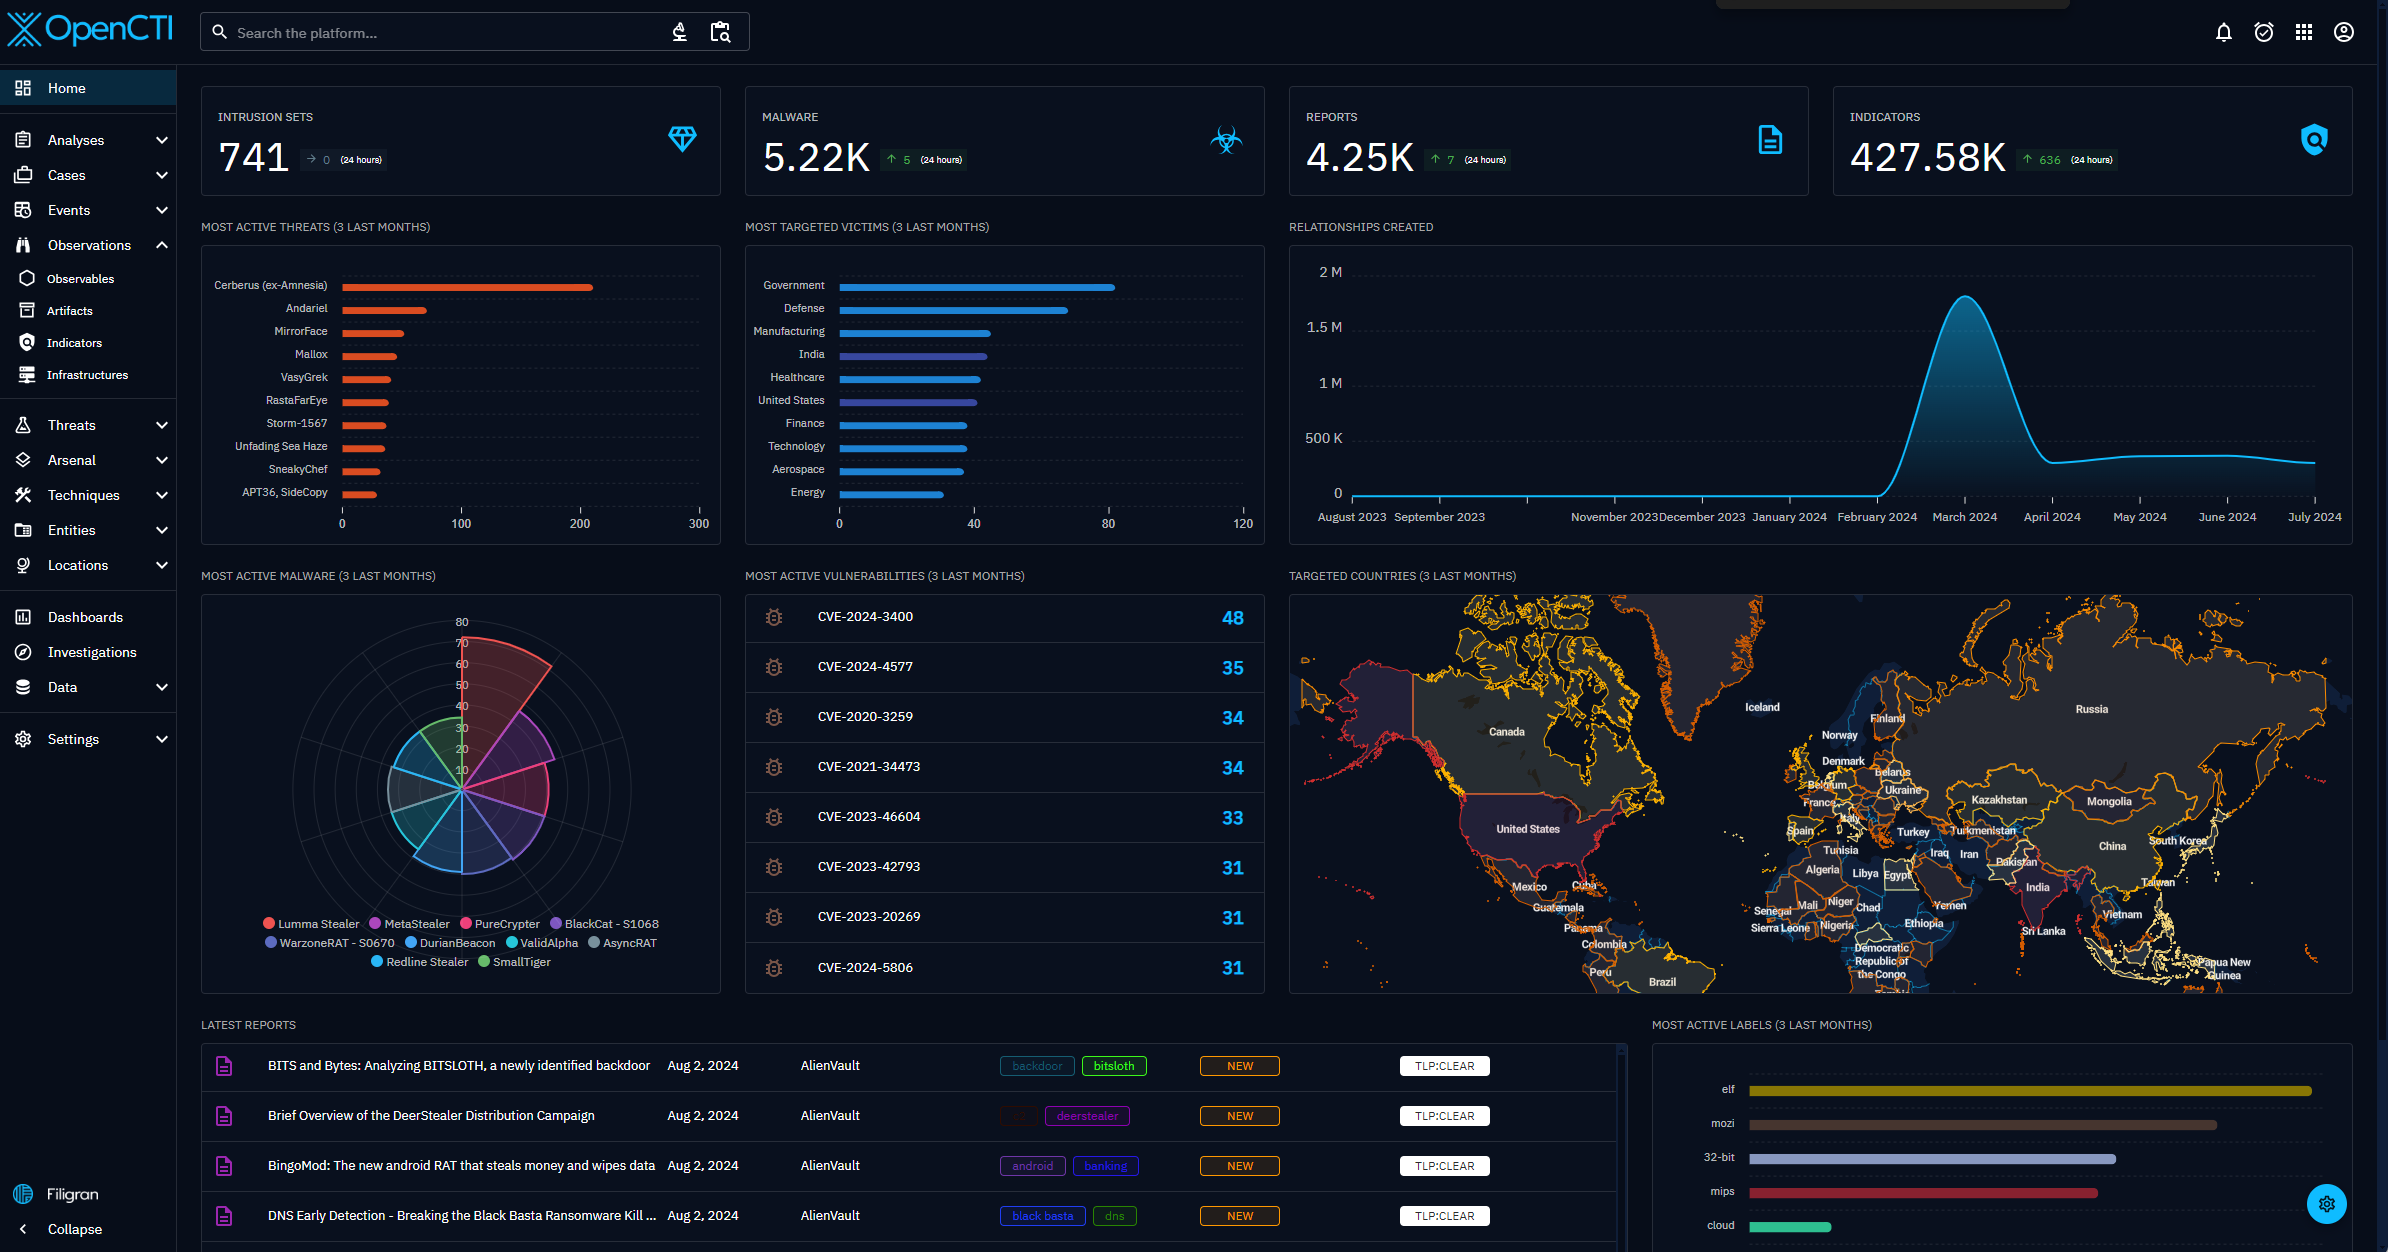This screenshot has width=2388, height=1252.
Task: Click the Intrusion Sets diamond icon
Action: (682, 139)
